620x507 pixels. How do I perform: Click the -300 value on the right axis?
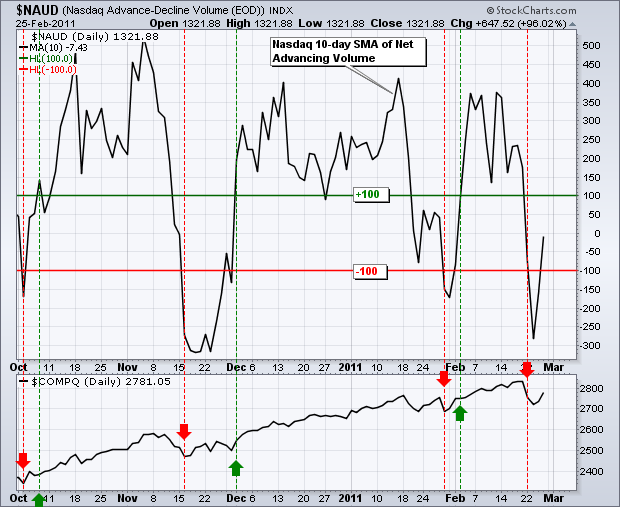589,346
